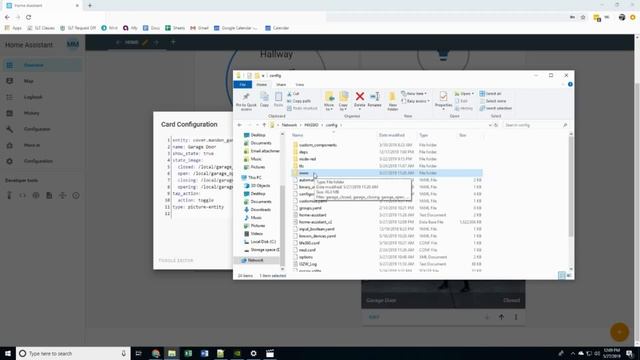Screen dimensions: 640x360
Task: Select the known_devices.yaml file
Action: tap(317, 236)
